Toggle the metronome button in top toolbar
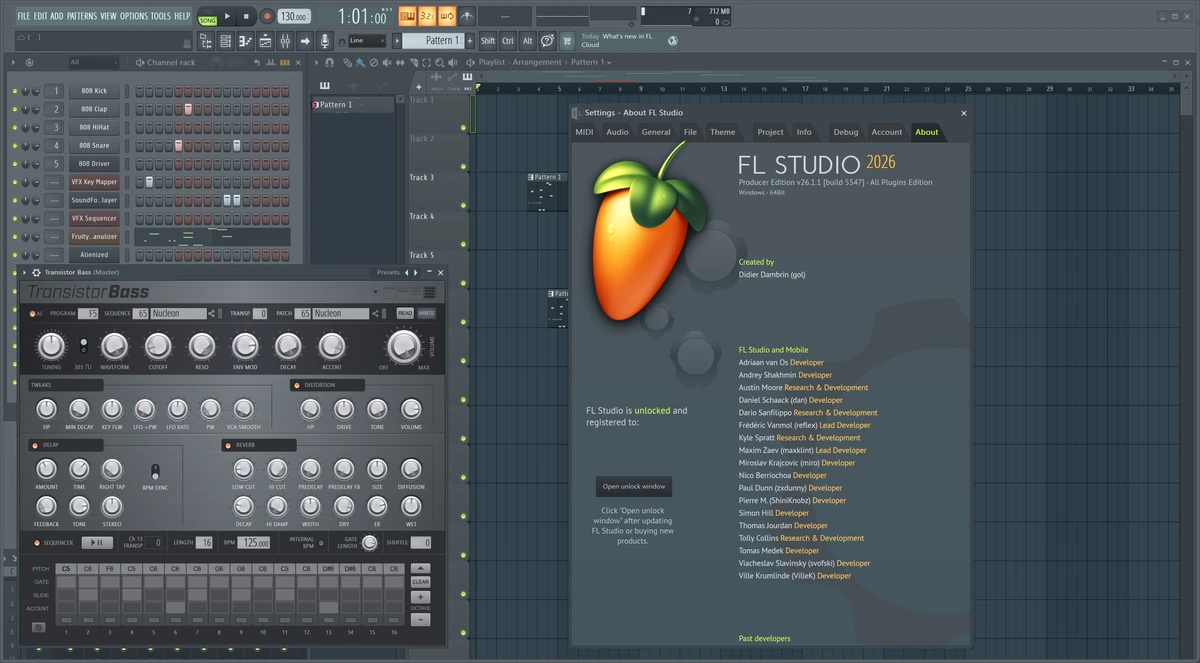The height and width of the screenshot is (663, 1200). 466,17
